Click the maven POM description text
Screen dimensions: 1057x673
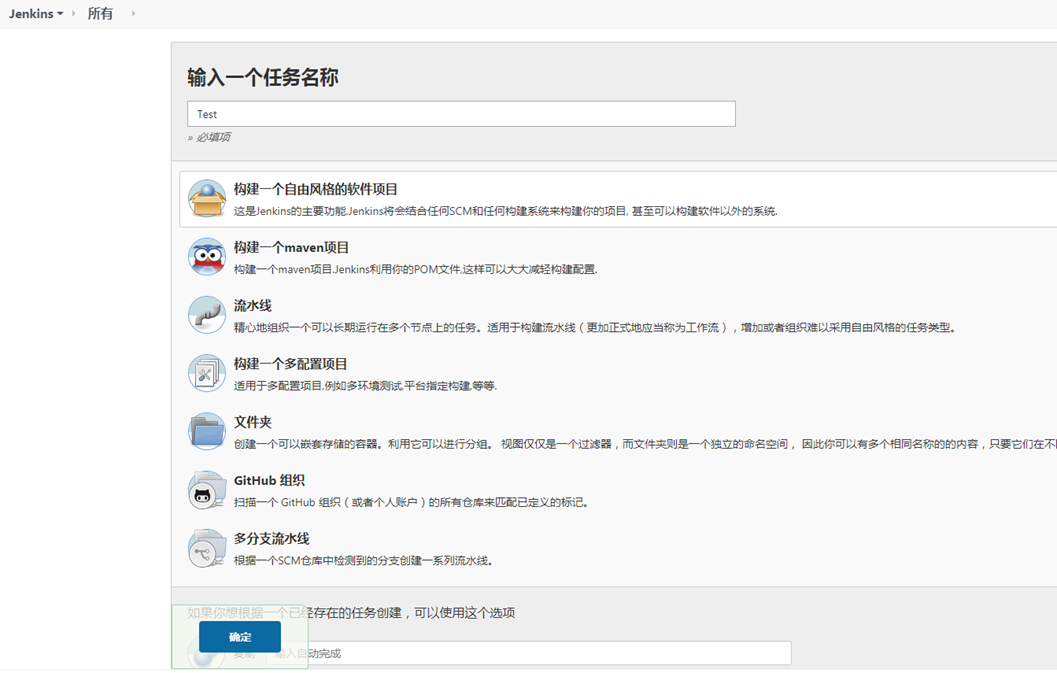(x=415, y=269)
